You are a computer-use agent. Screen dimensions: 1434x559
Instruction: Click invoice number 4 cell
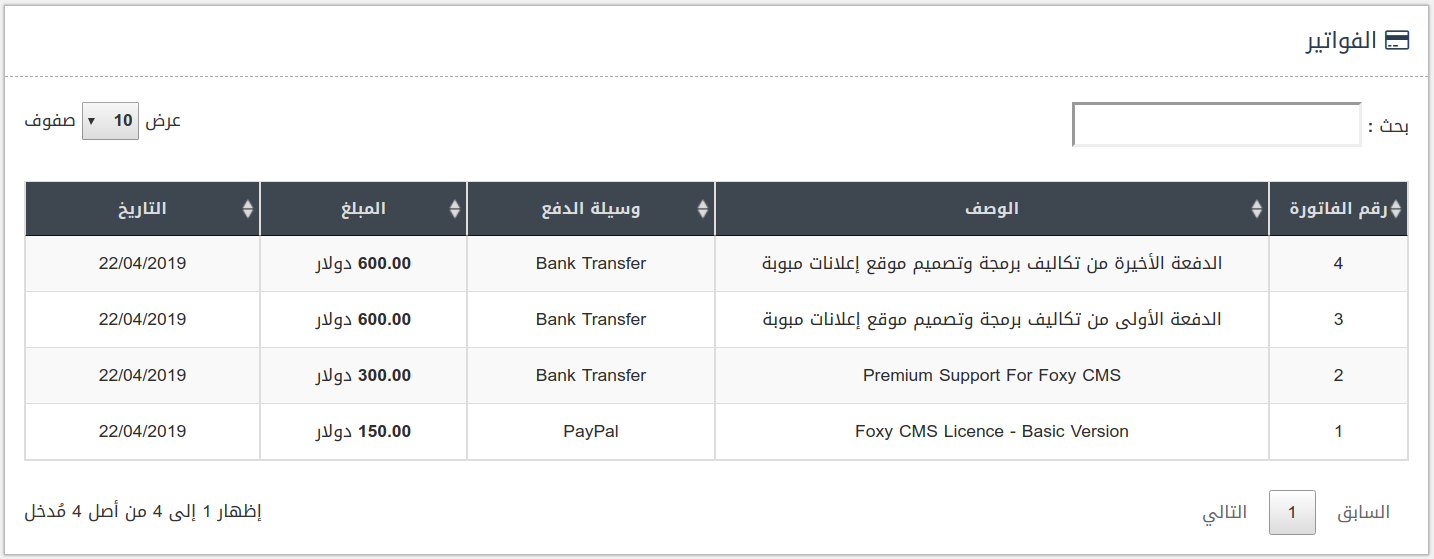tap(1338, 264)
